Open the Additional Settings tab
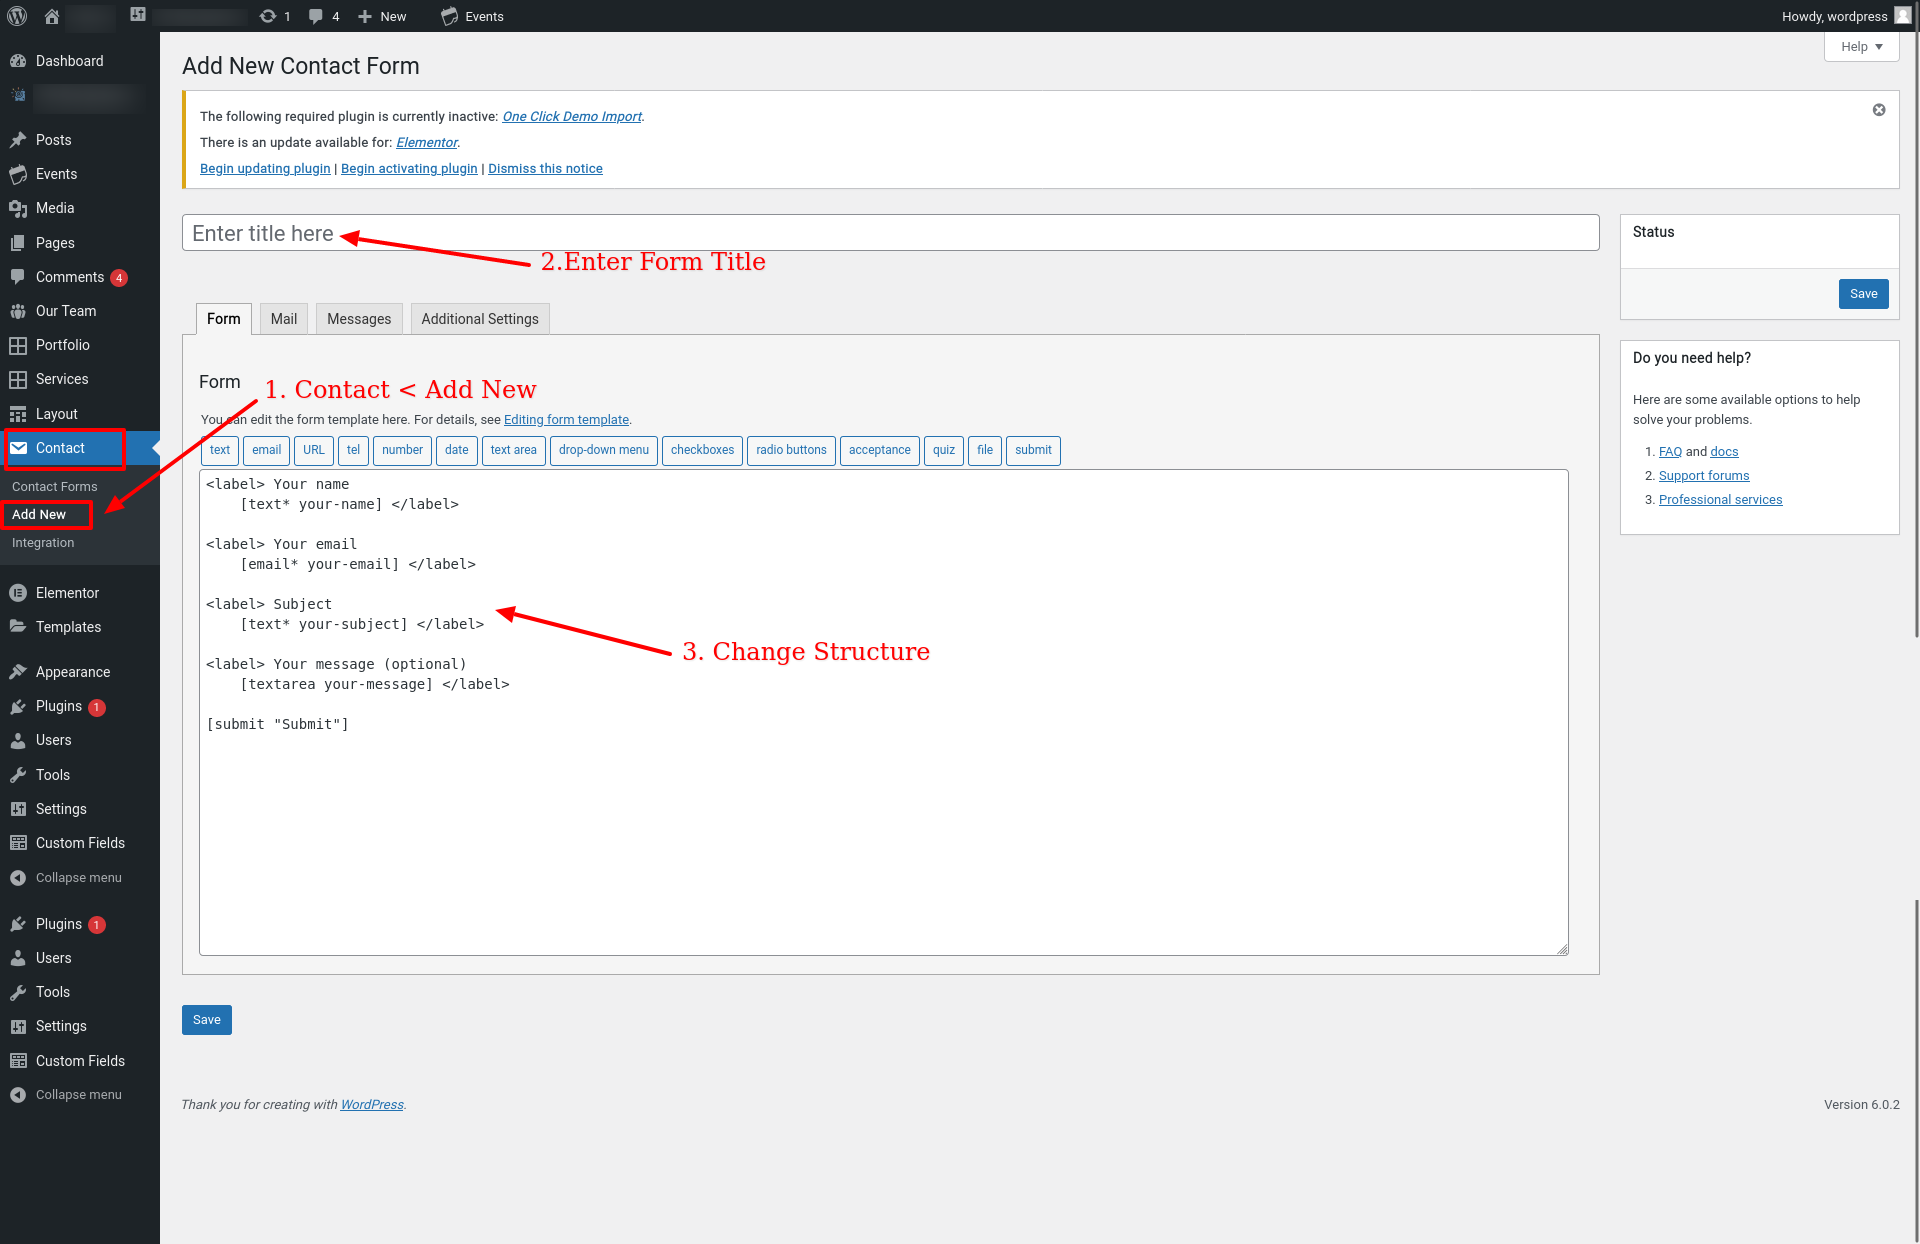 [x=480, y=319]
